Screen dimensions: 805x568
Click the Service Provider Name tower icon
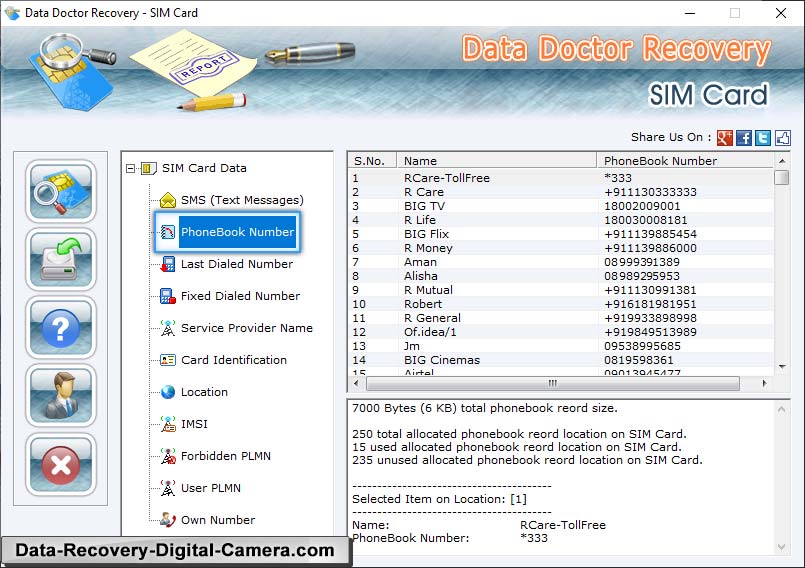(168, 328)
